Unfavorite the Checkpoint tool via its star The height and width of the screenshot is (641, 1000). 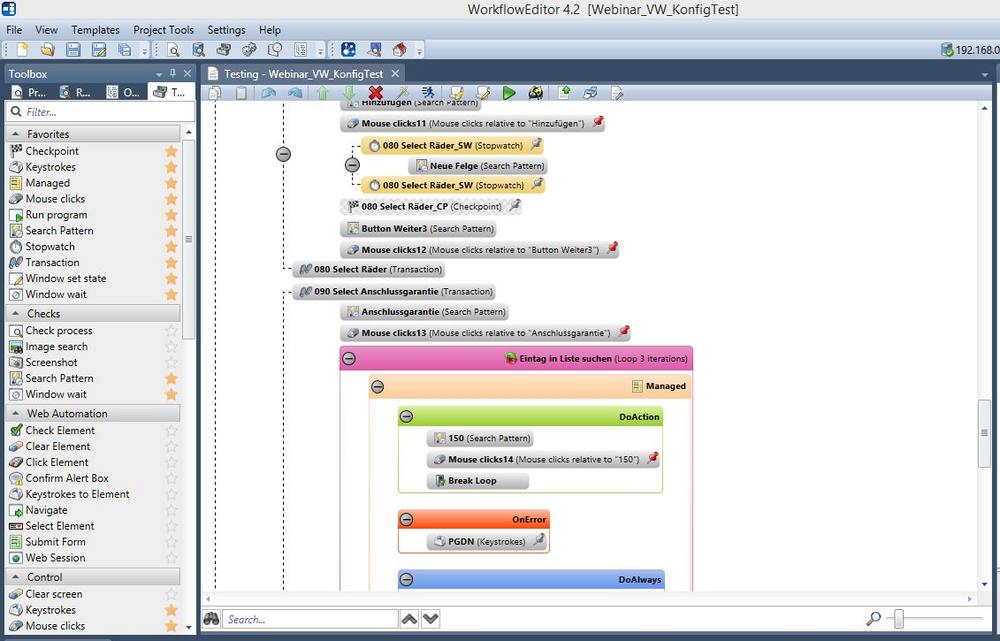(171, 151)
